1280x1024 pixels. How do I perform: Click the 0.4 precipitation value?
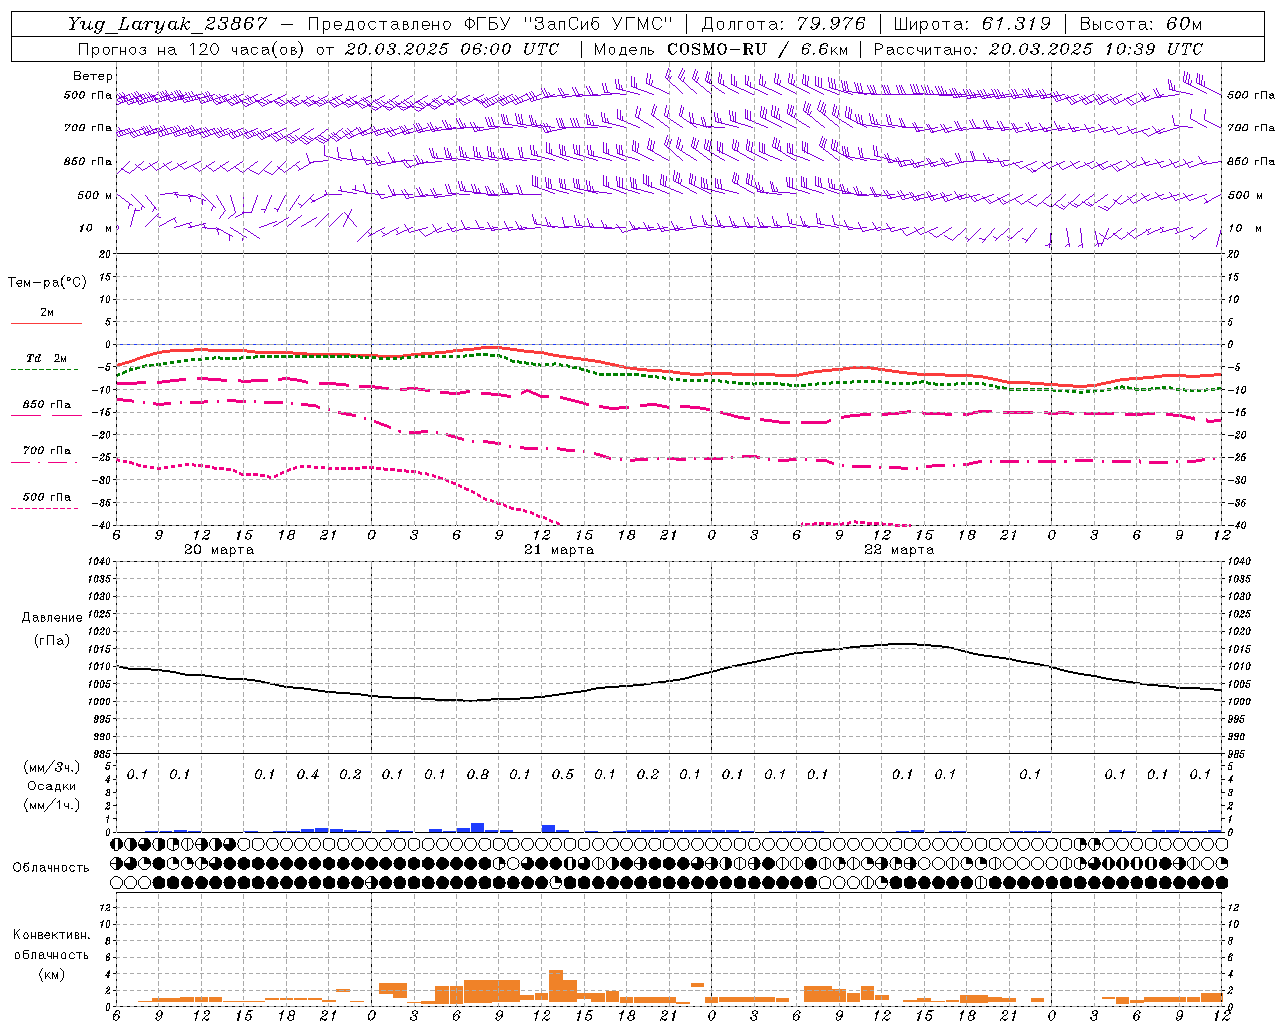click(308, 774)
